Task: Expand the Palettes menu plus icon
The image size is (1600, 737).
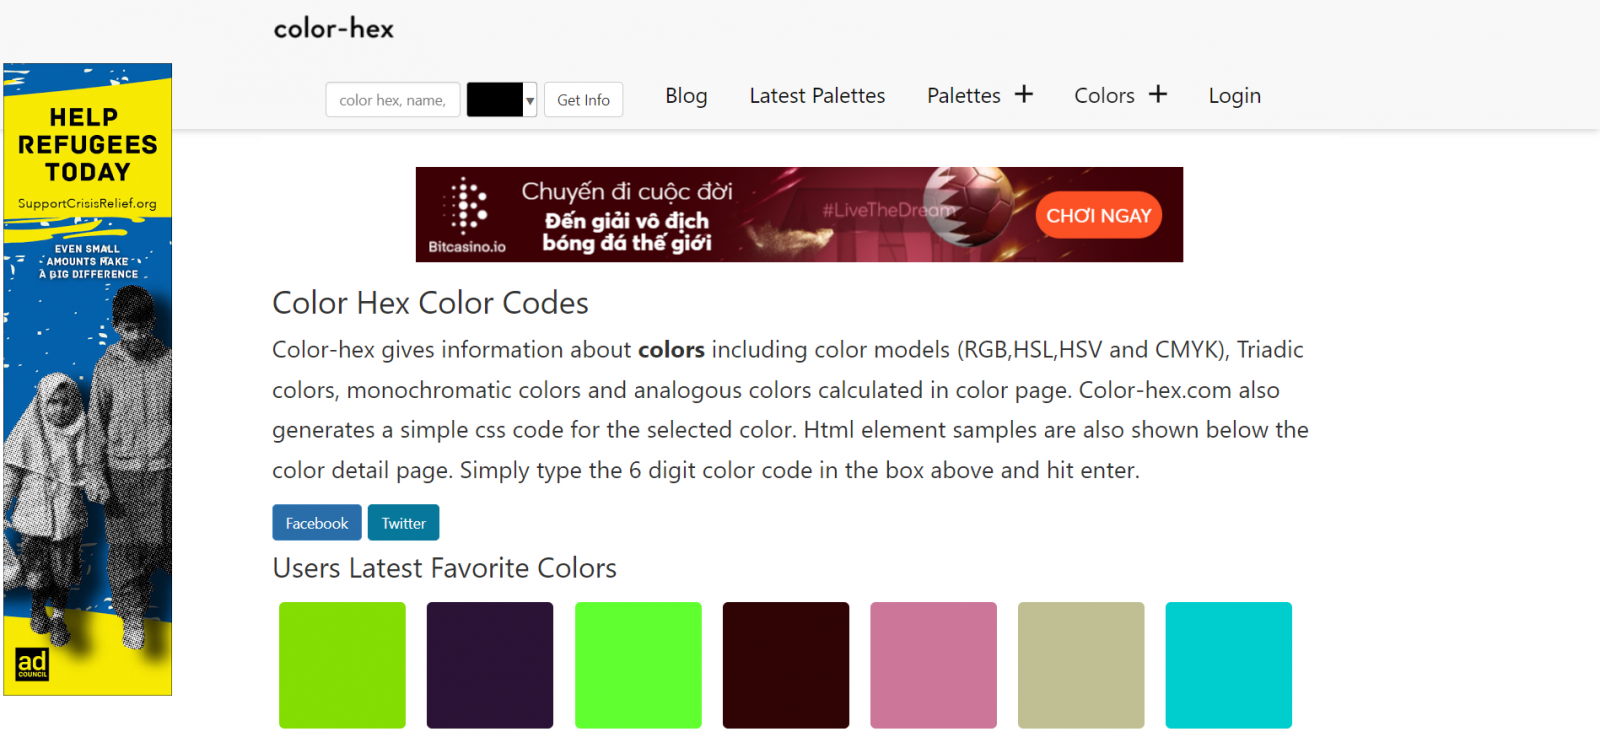Action: (x=1023, y=94)
